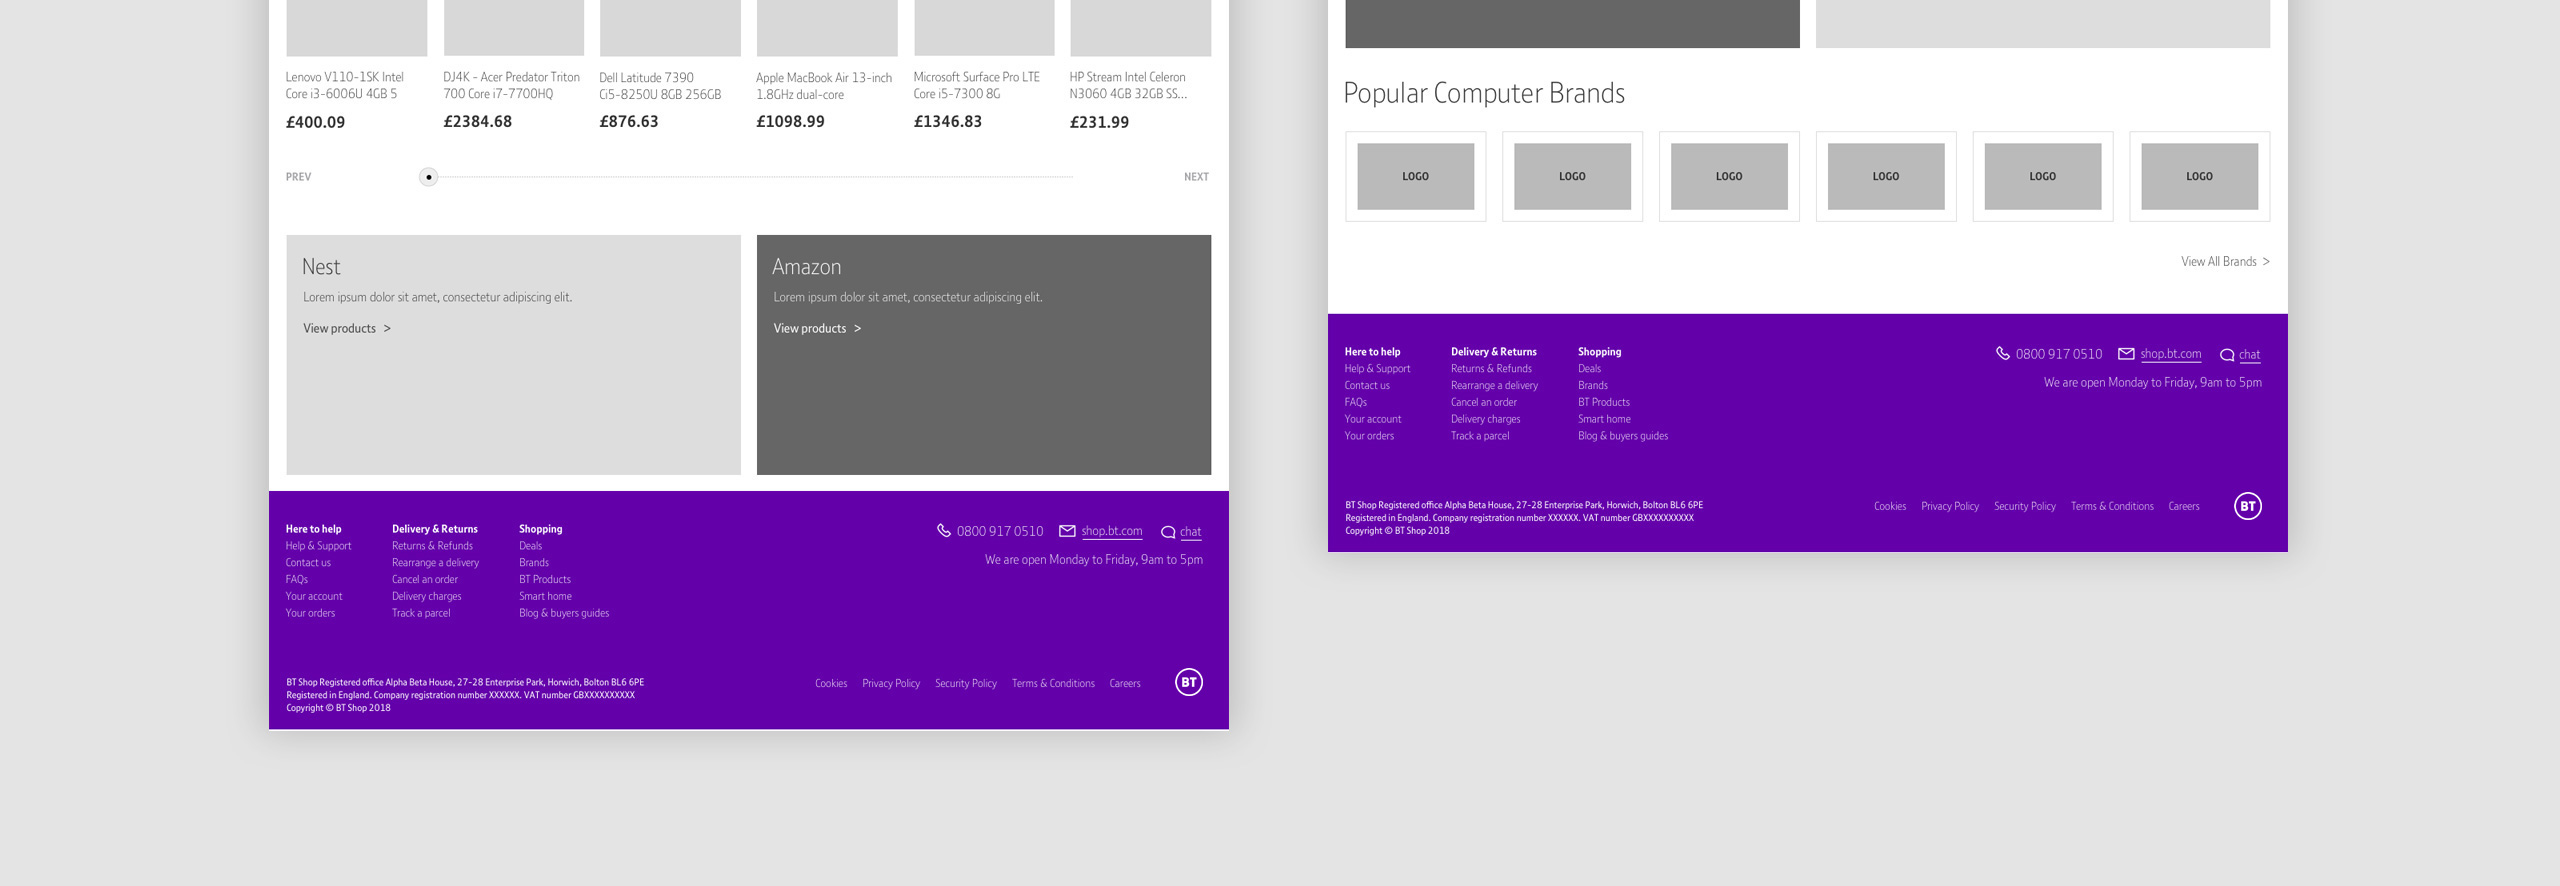
Task: Open Track a parcel in footer under brand logos
Action: (1479, 436)
